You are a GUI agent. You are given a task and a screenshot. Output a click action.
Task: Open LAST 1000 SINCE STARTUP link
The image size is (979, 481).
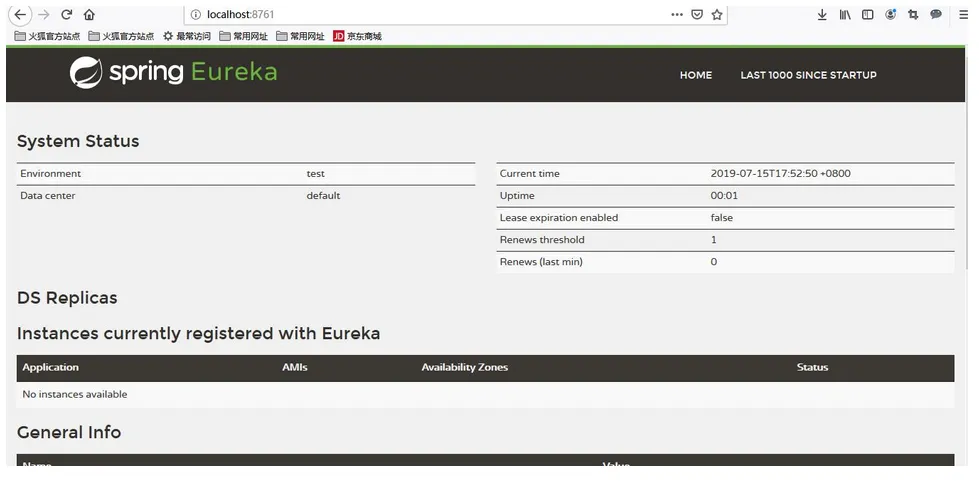[809, 75]
